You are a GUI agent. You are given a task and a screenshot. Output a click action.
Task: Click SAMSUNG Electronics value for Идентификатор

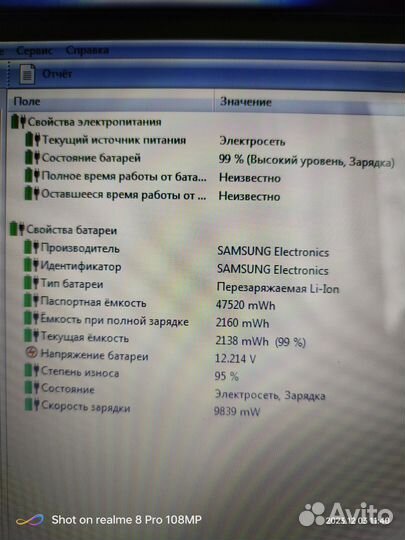[x=272, y=270]
